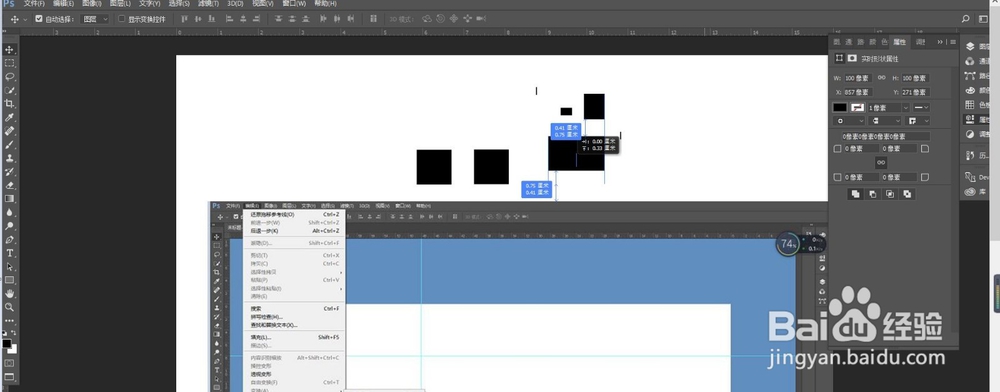Open the History panel icon in dock
The height and width of the screenshot is (392, 1000).
[970, 155]
